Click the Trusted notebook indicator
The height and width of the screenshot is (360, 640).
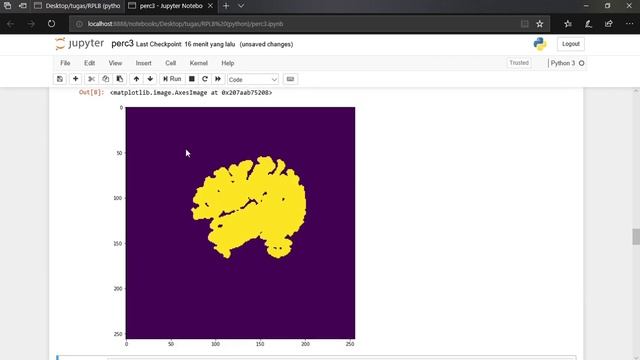519,63
